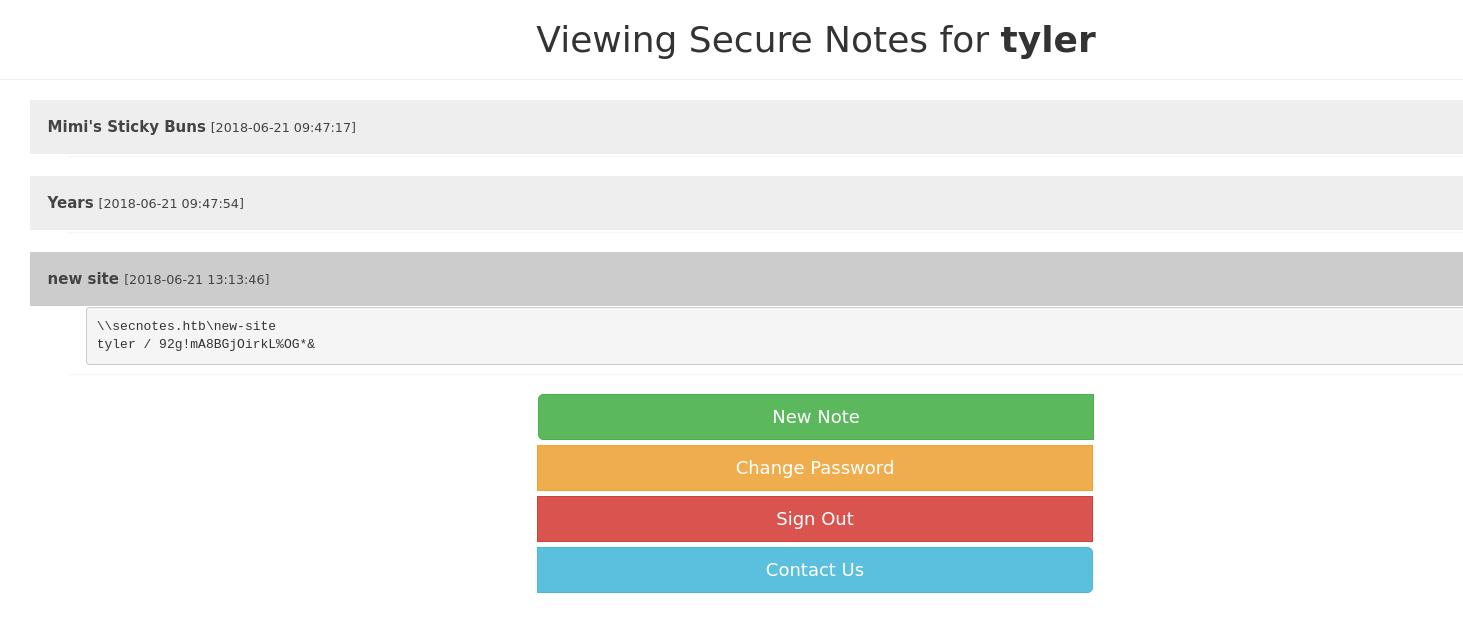The height and width of the screenshot is (637, 1463).
Task: Select the new site title text
Action: click(x=83, y=279)
